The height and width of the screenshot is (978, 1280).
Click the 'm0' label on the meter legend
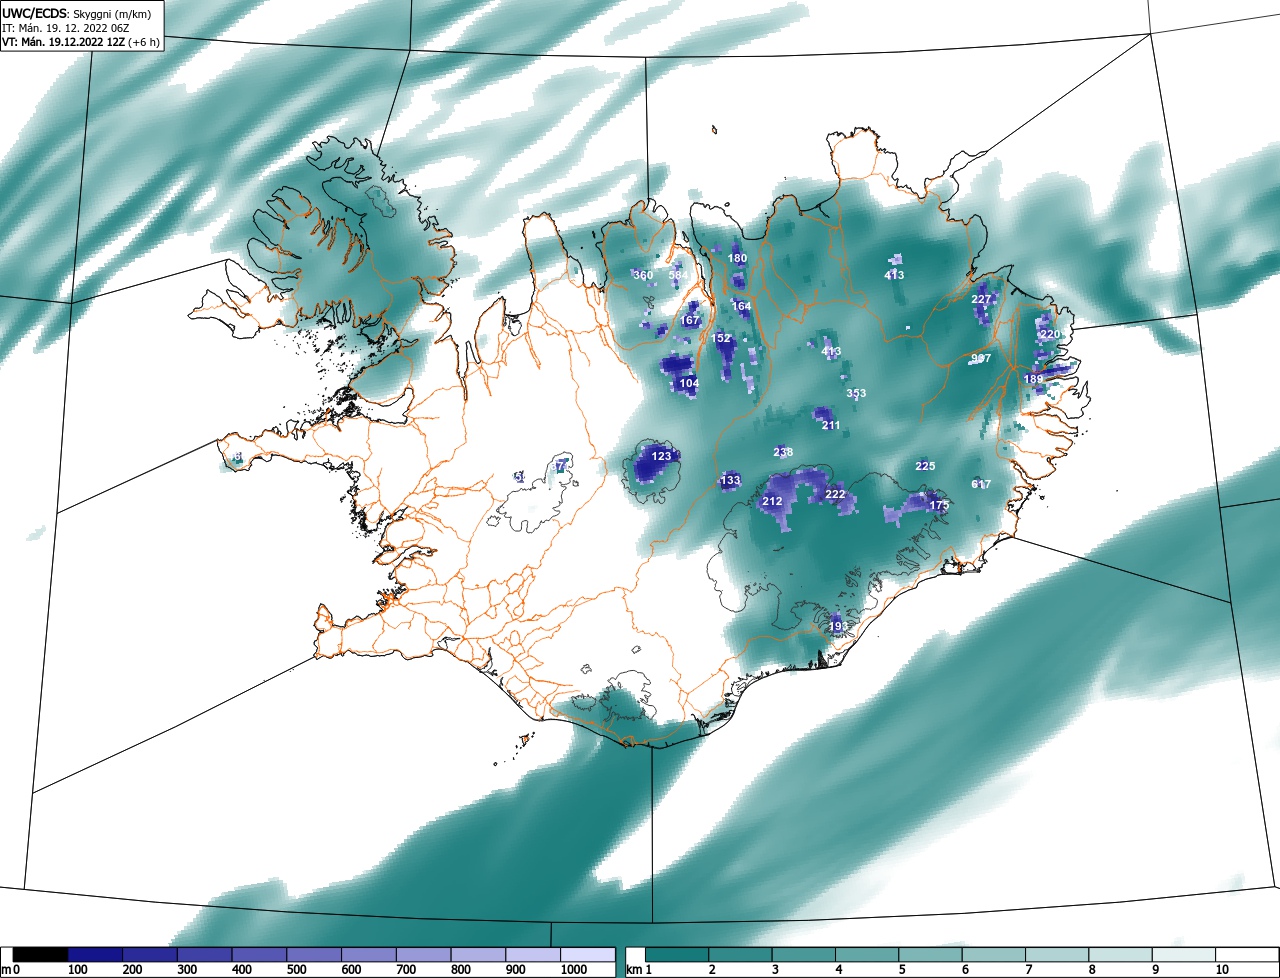tap(10, 970)
